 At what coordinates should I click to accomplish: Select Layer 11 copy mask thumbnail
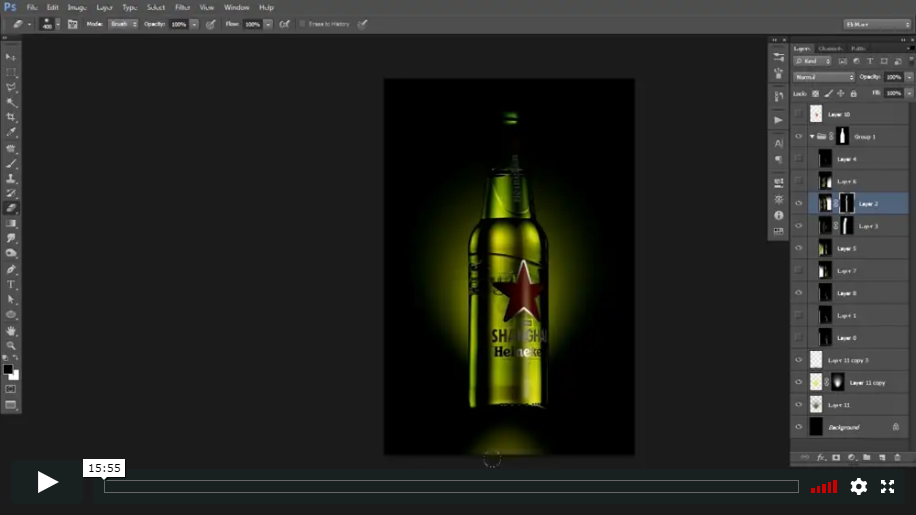click(x=838, y=382)
